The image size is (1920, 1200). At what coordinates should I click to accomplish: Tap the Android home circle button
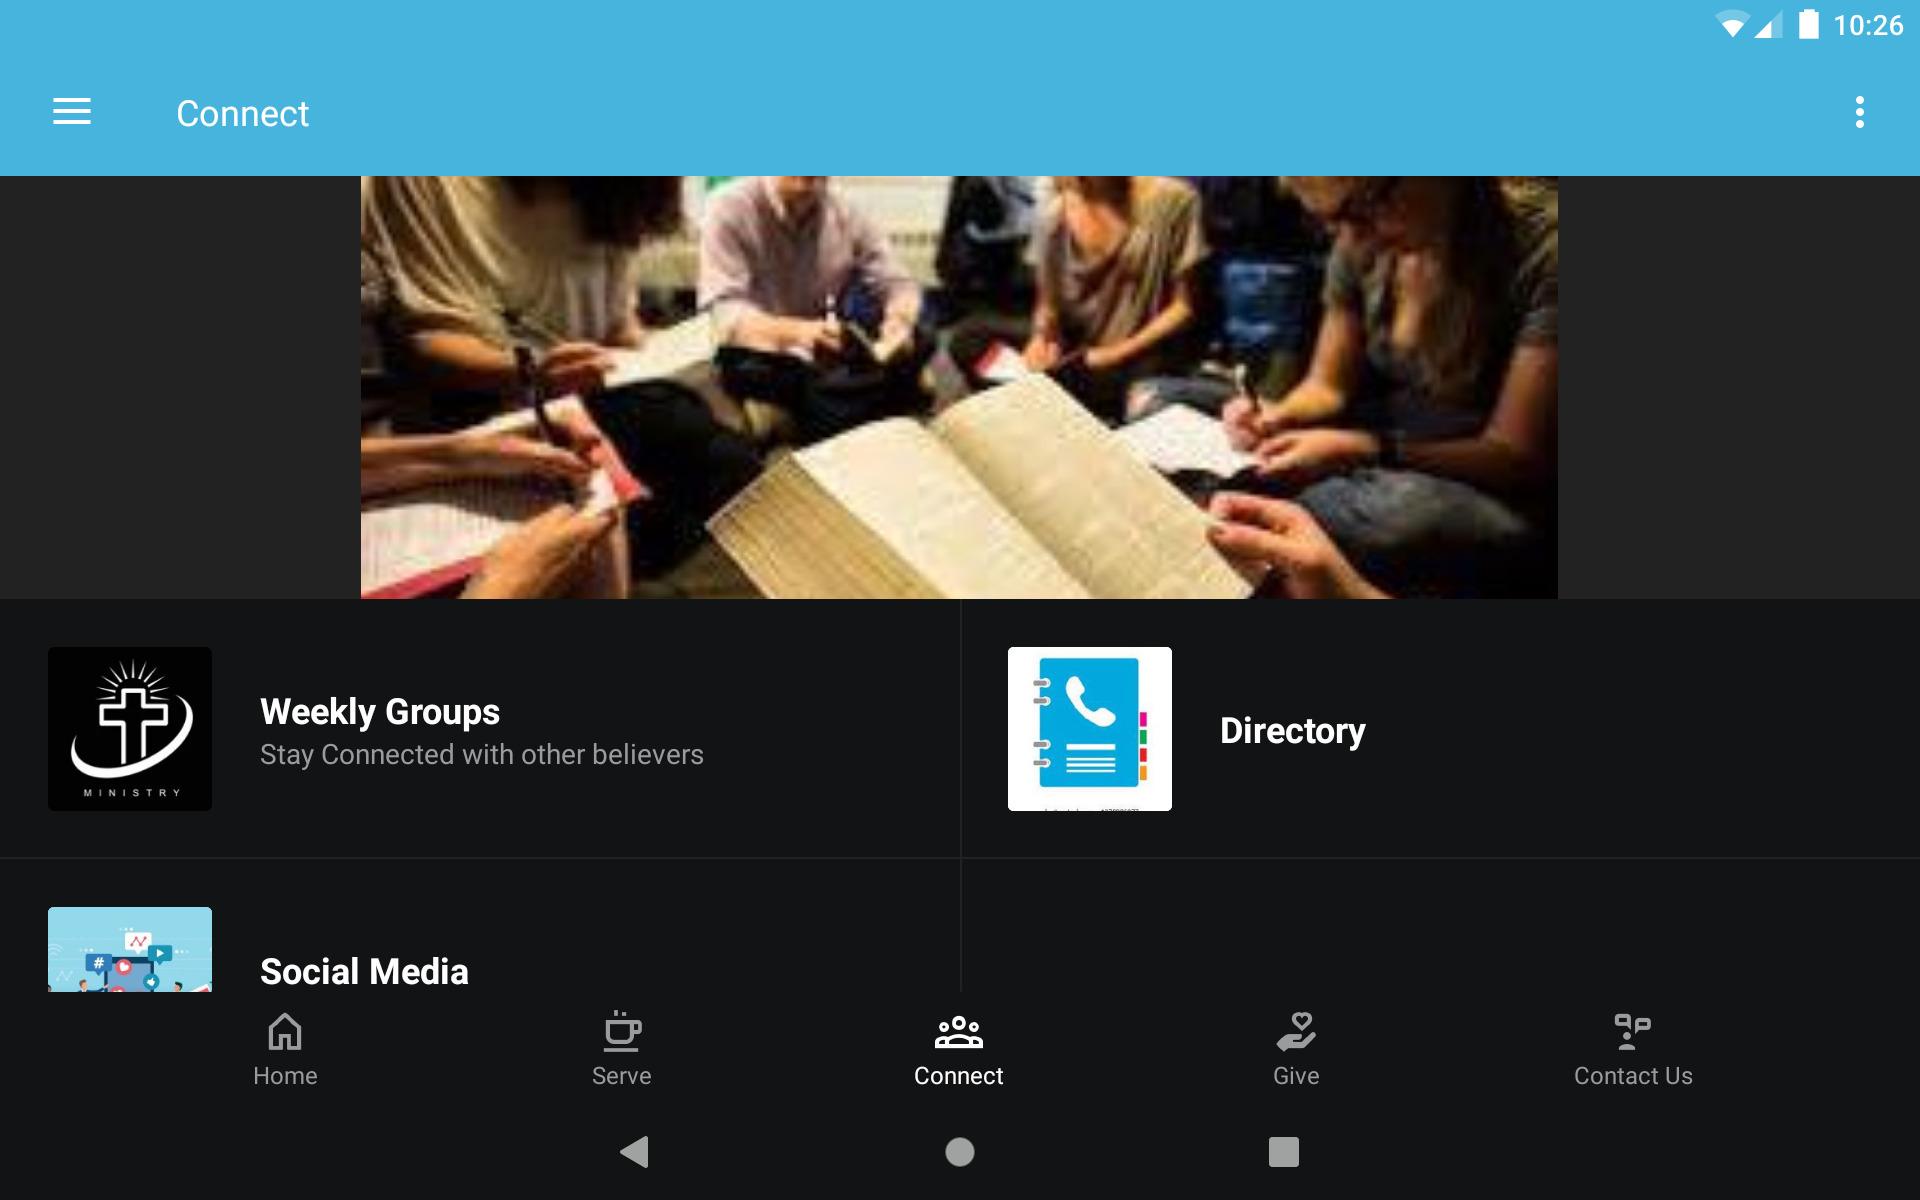(x=960, y=1152)
